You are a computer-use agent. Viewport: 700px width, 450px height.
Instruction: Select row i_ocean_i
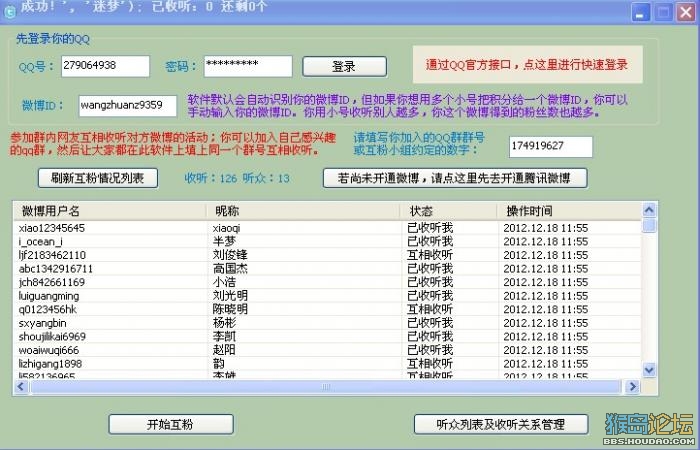(x=327, y=242)
